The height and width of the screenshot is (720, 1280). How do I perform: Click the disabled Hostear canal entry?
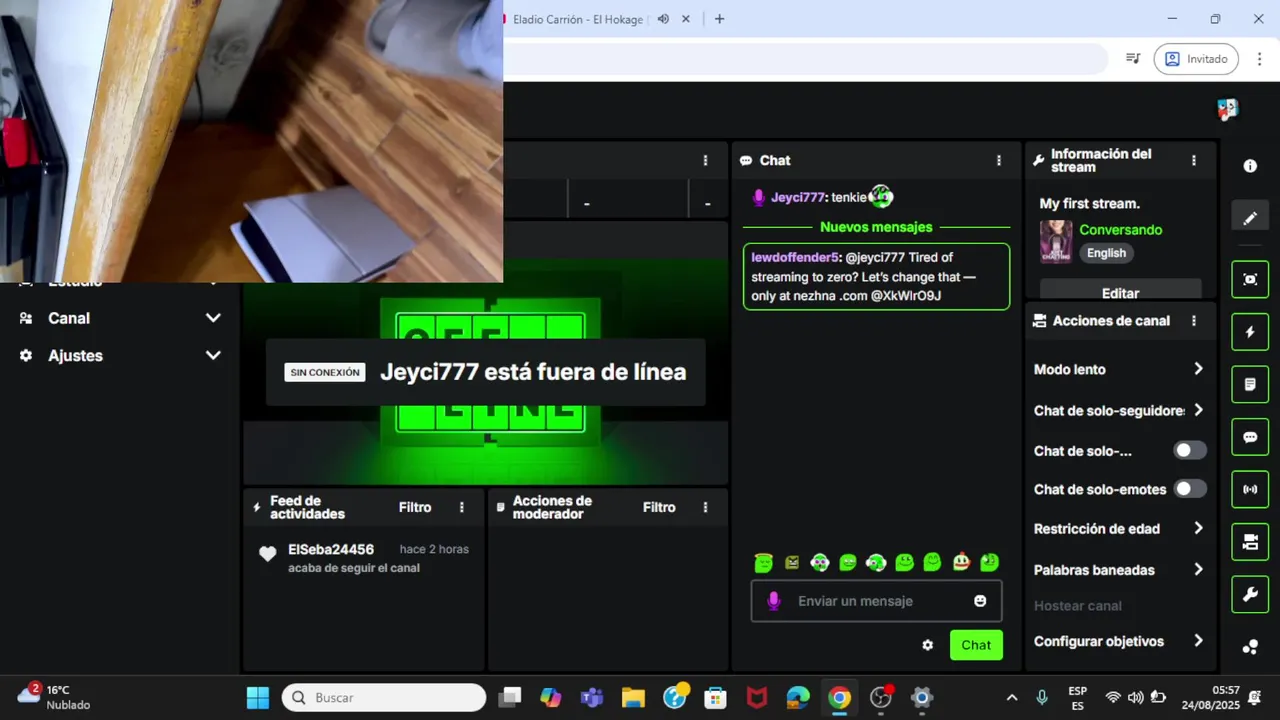click(1077, 605)
